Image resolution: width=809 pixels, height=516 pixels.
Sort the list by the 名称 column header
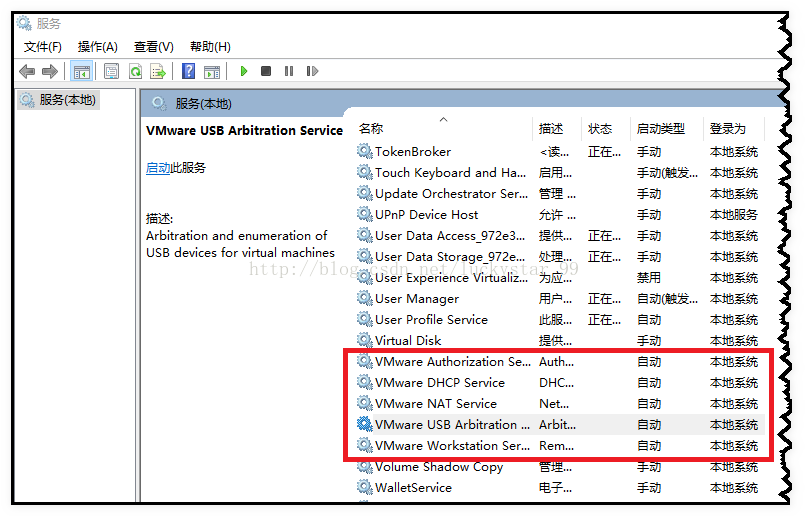[x=371, y=129]
